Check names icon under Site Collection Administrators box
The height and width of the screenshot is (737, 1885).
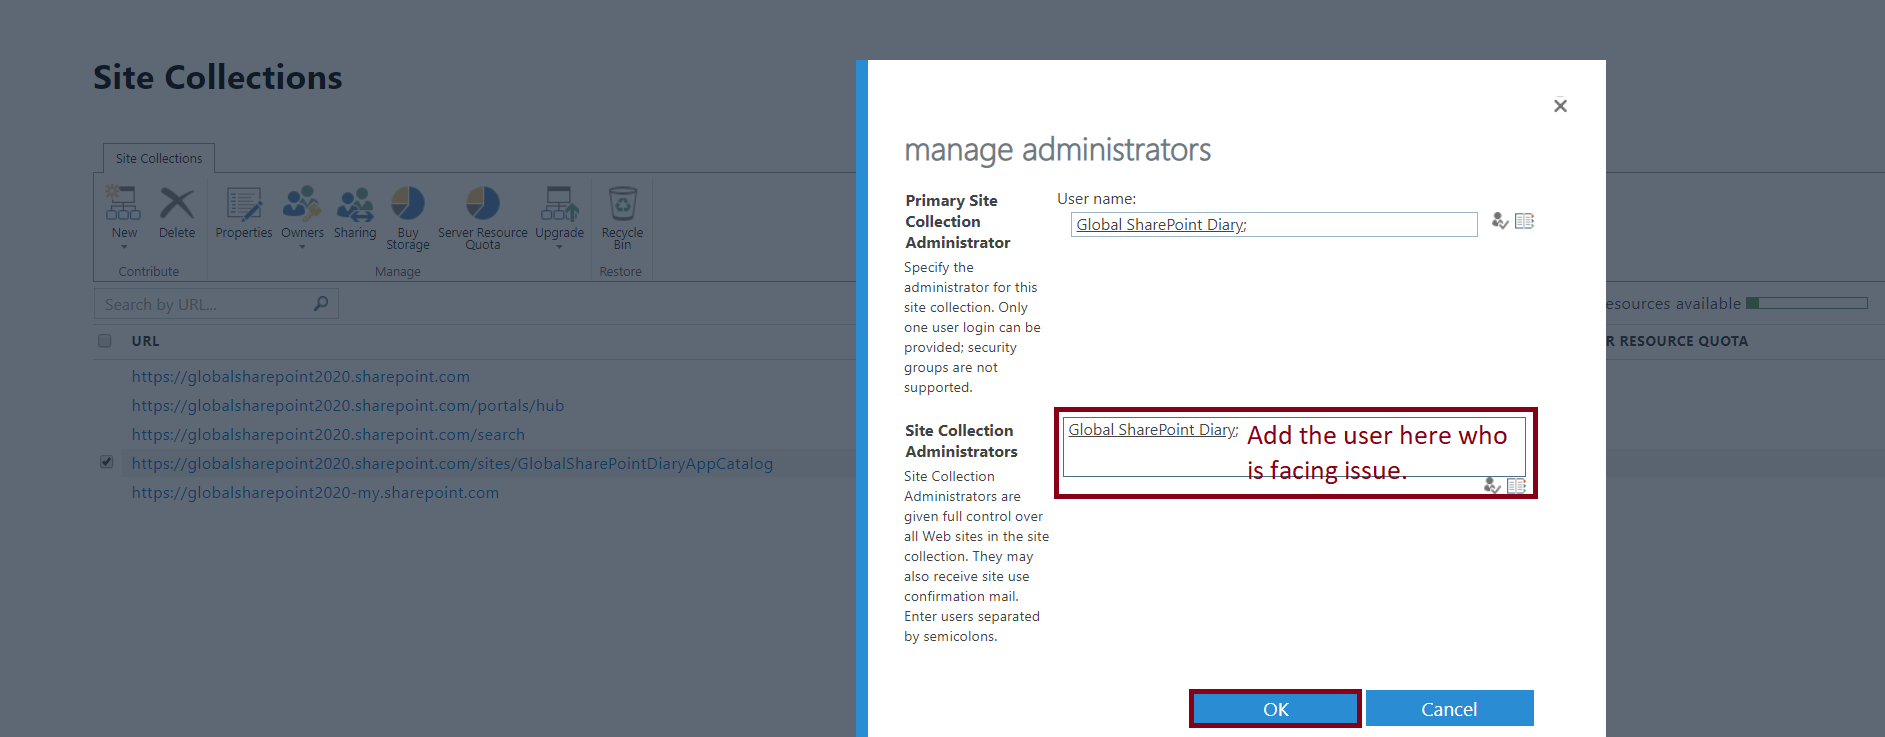click(x=1492, y=486)
